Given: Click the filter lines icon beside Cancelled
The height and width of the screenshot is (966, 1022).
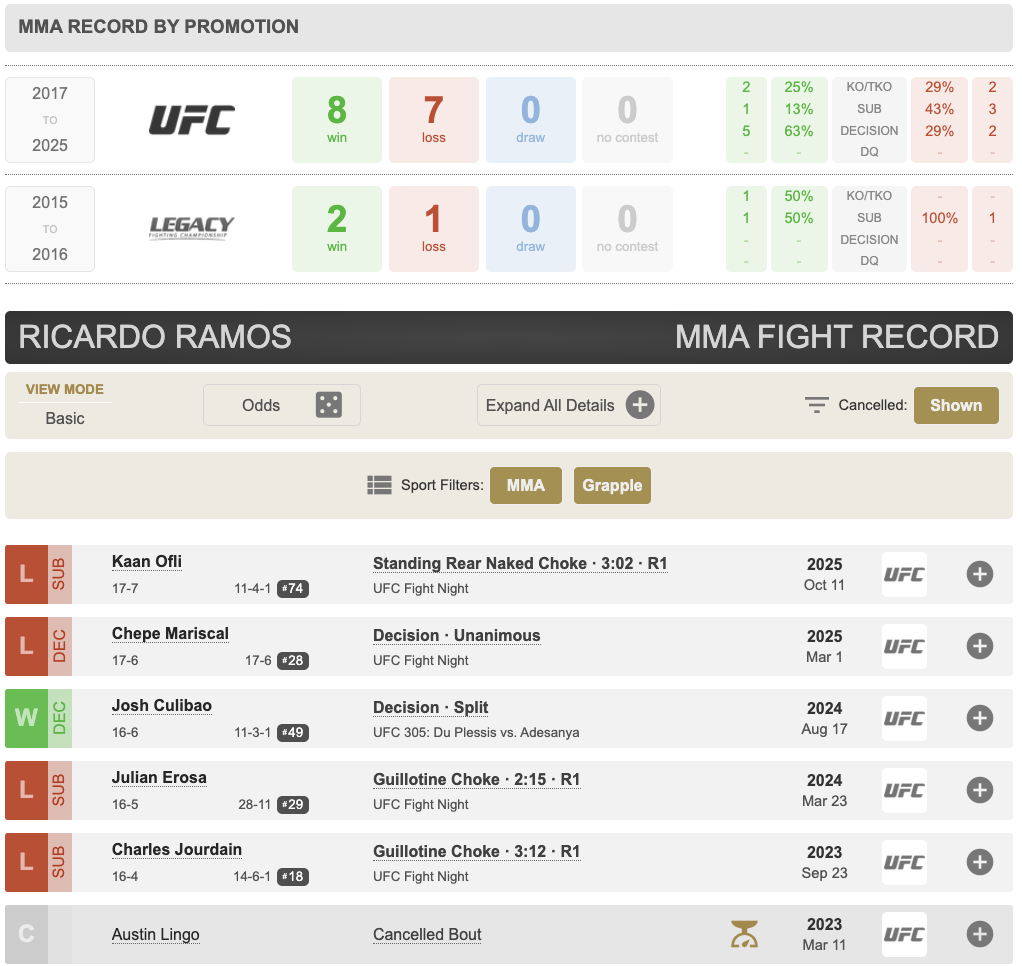Looking at the screenshot, I should [817, 405].
